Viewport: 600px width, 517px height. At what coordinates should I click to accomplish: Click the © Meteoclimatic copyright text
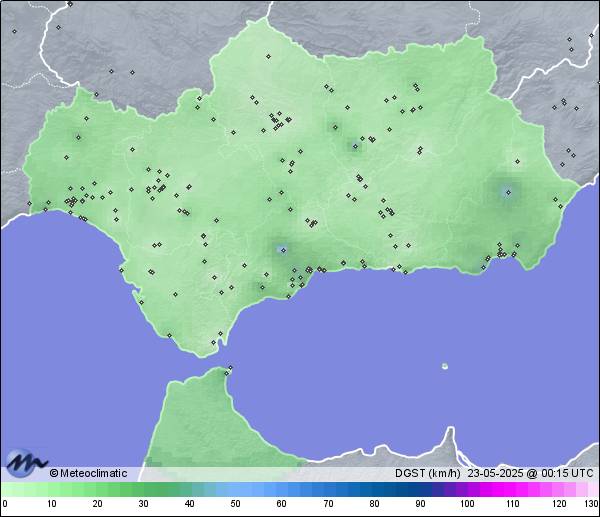point(88,473)
